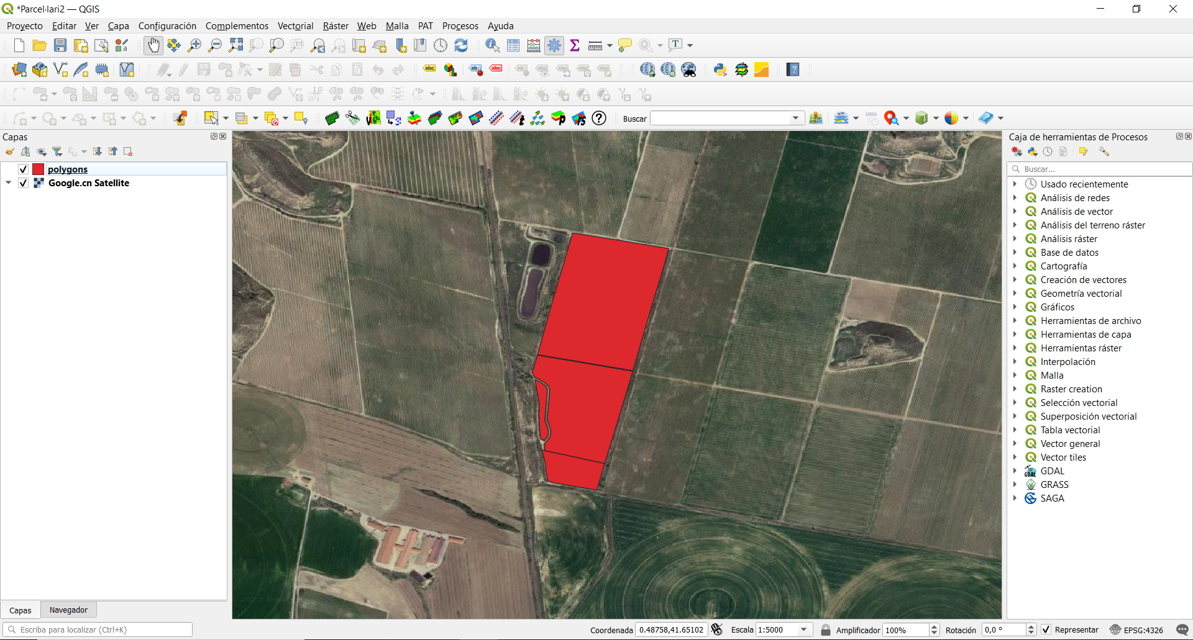Screen dimensions: 1193x640
Task: Expand Análisis de redes group
Action: point(1015,198)
